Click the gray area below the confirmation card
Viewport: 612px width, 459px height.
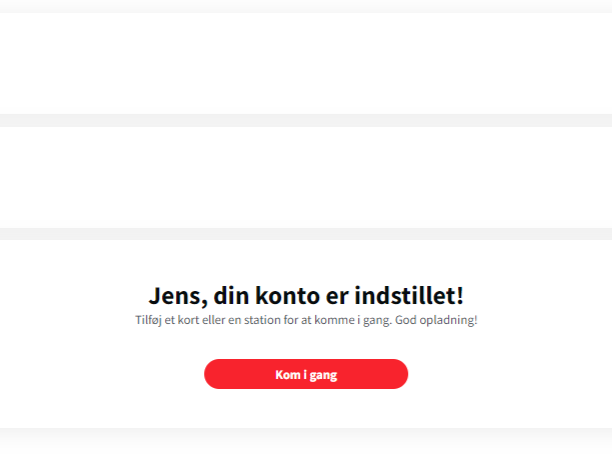click(306, 445)
